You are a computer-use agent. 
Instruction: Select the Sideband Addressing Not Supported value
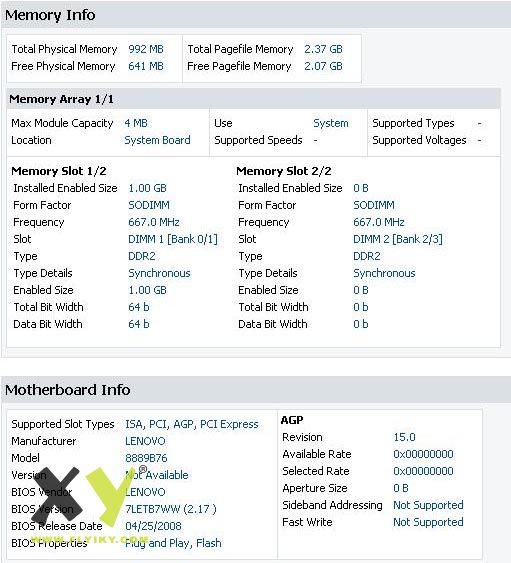point(428,505)
